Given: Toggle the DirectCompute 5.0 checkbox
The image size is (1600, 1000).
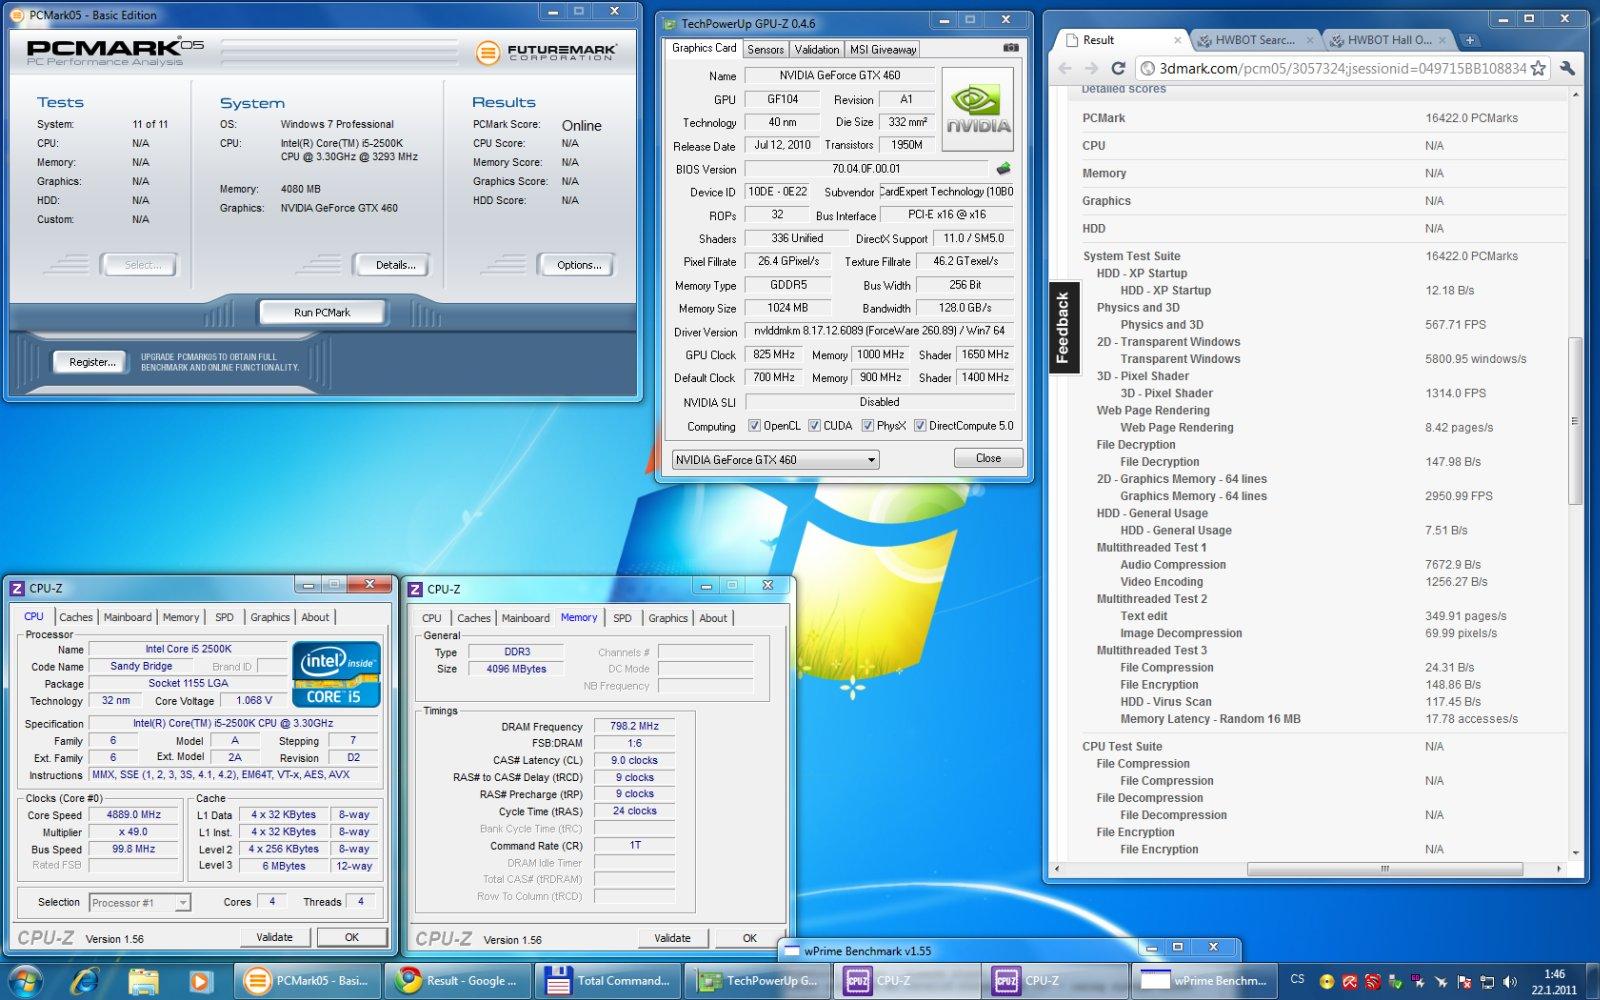Looking at the screenshot, I should (x=920, y=426).
